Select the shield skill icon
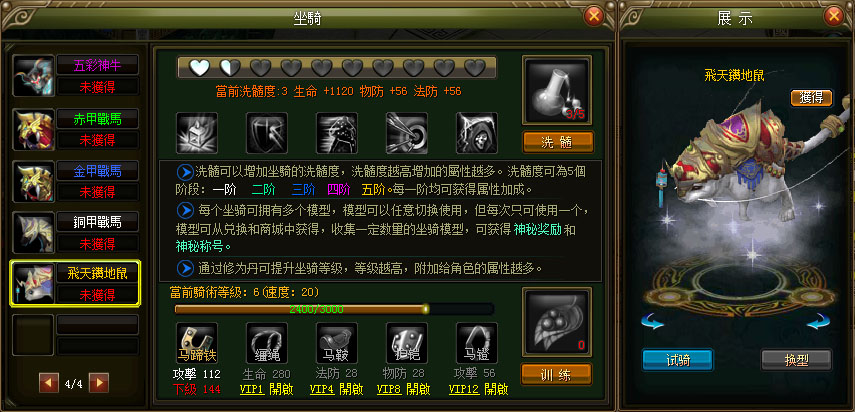 click(267, 133)
